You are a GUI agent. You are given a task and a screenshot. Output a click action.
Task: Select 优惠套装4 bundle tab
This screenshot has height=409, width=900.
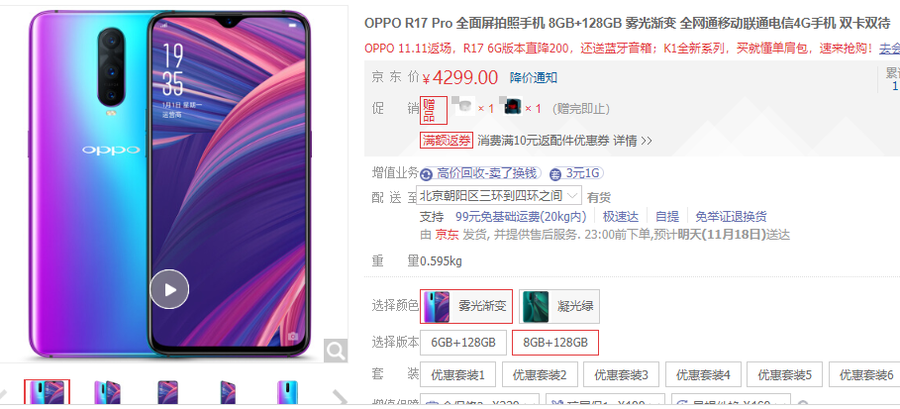click(703, 375)
